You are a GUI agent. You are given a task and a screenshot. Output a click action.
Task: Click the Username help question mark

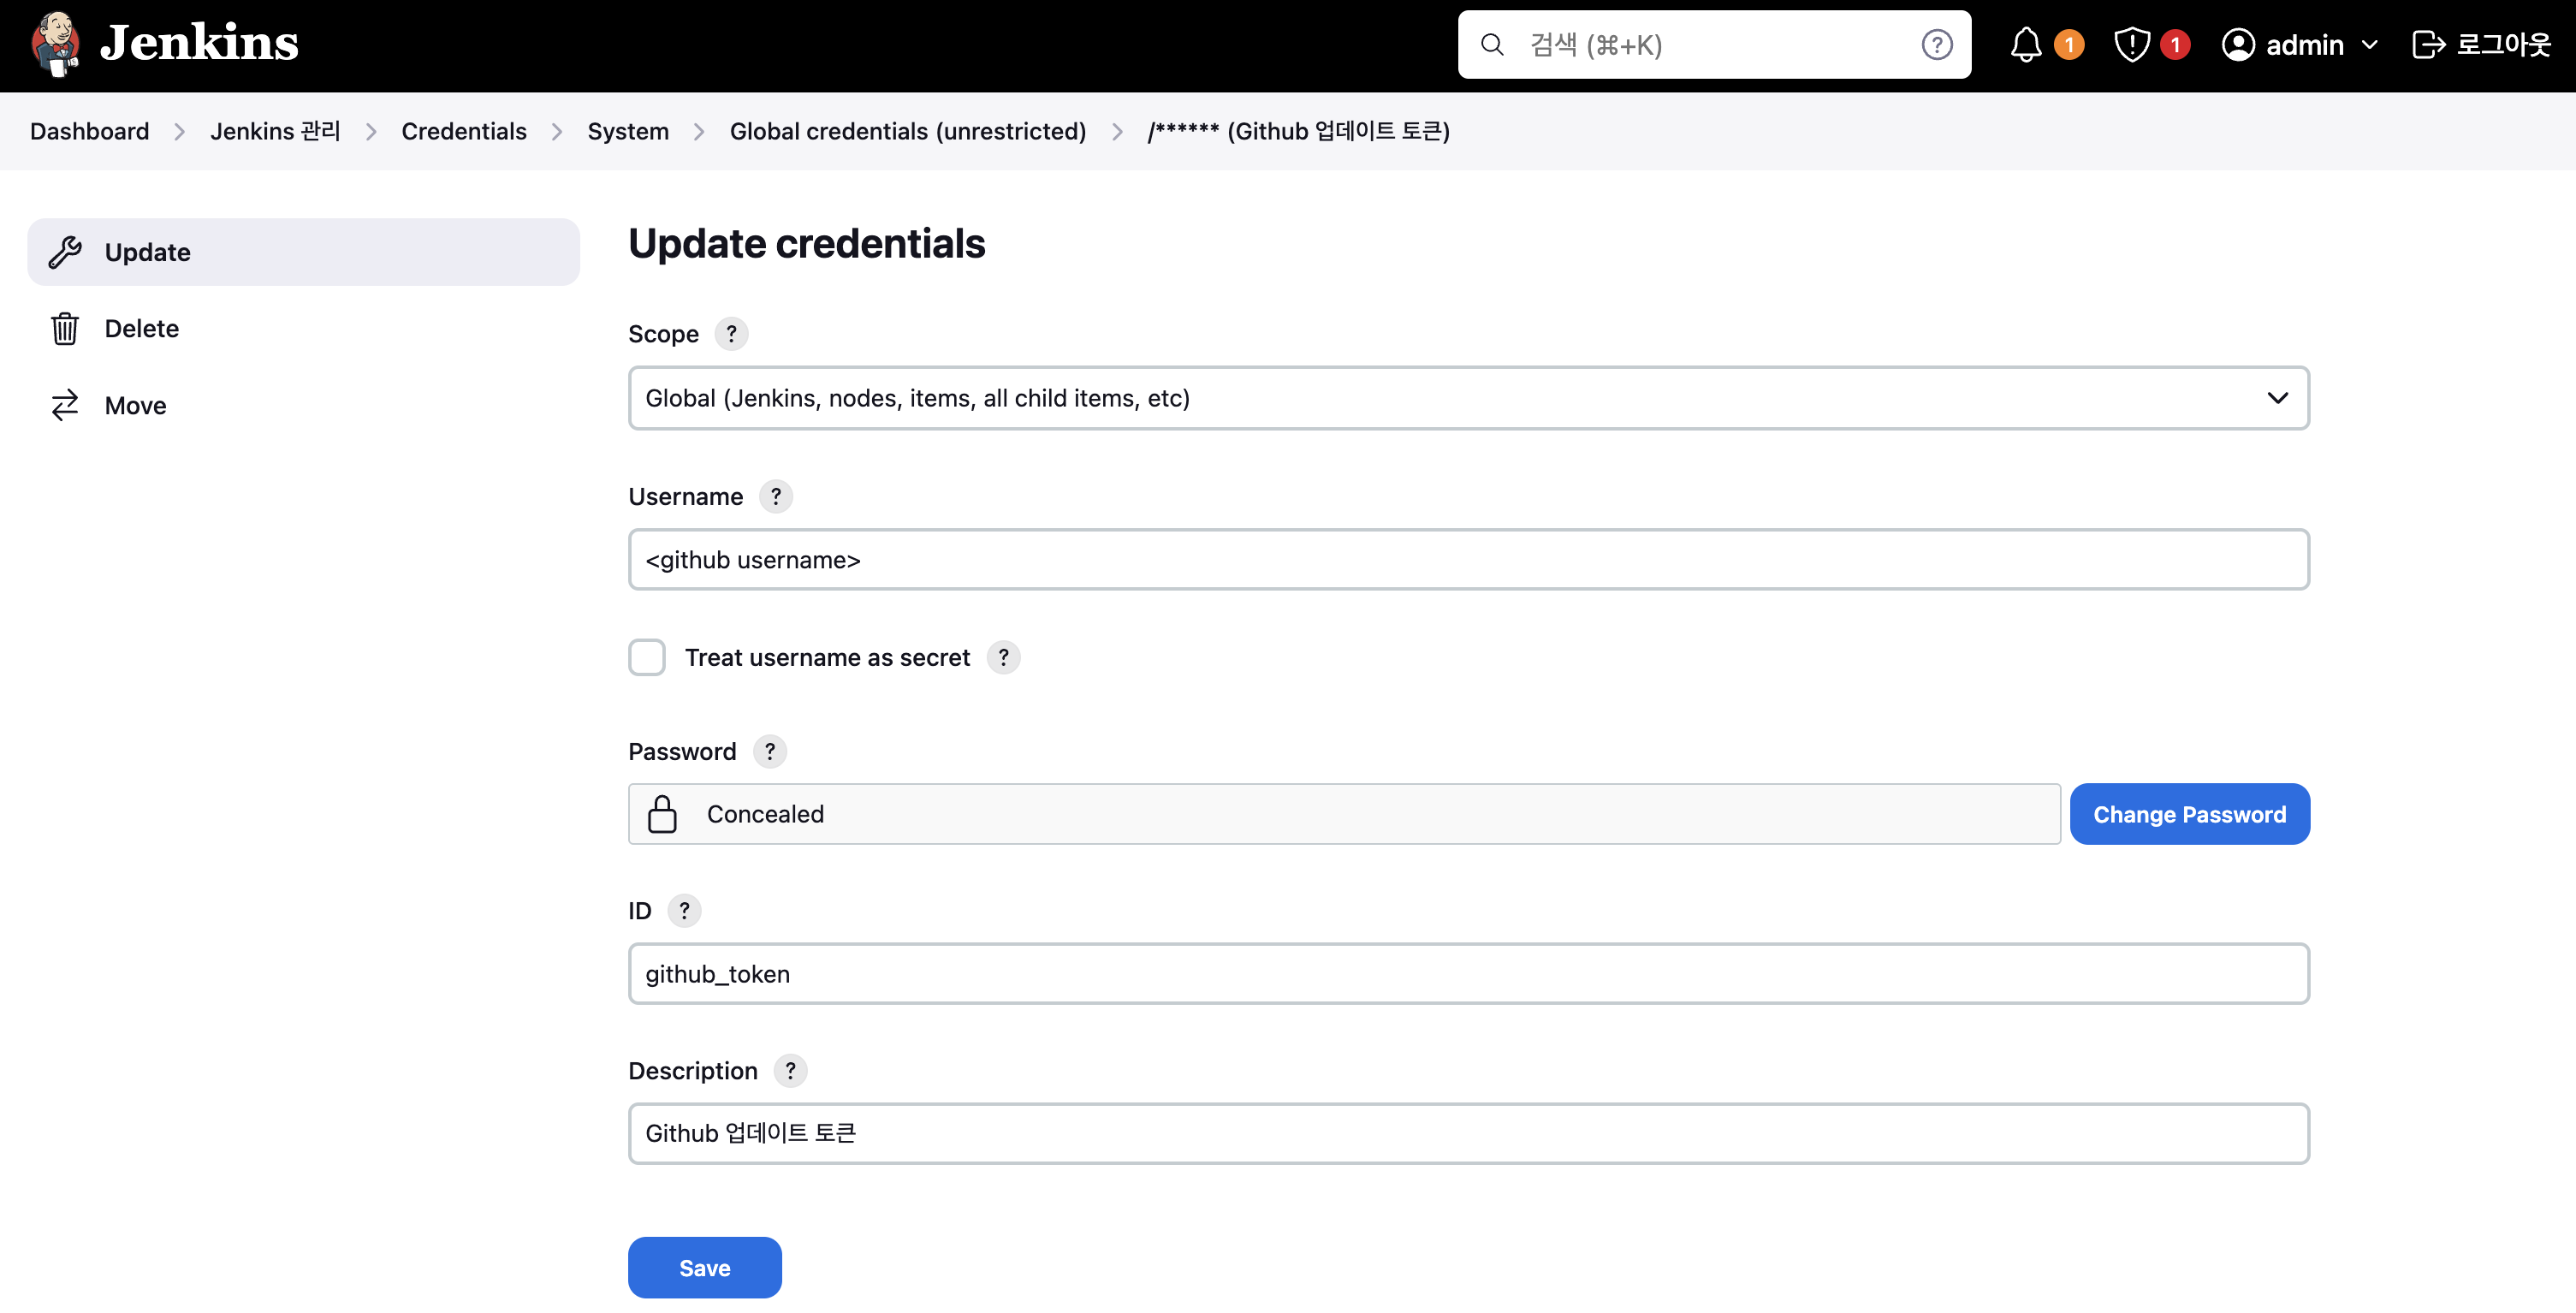[x=775, y=497]
